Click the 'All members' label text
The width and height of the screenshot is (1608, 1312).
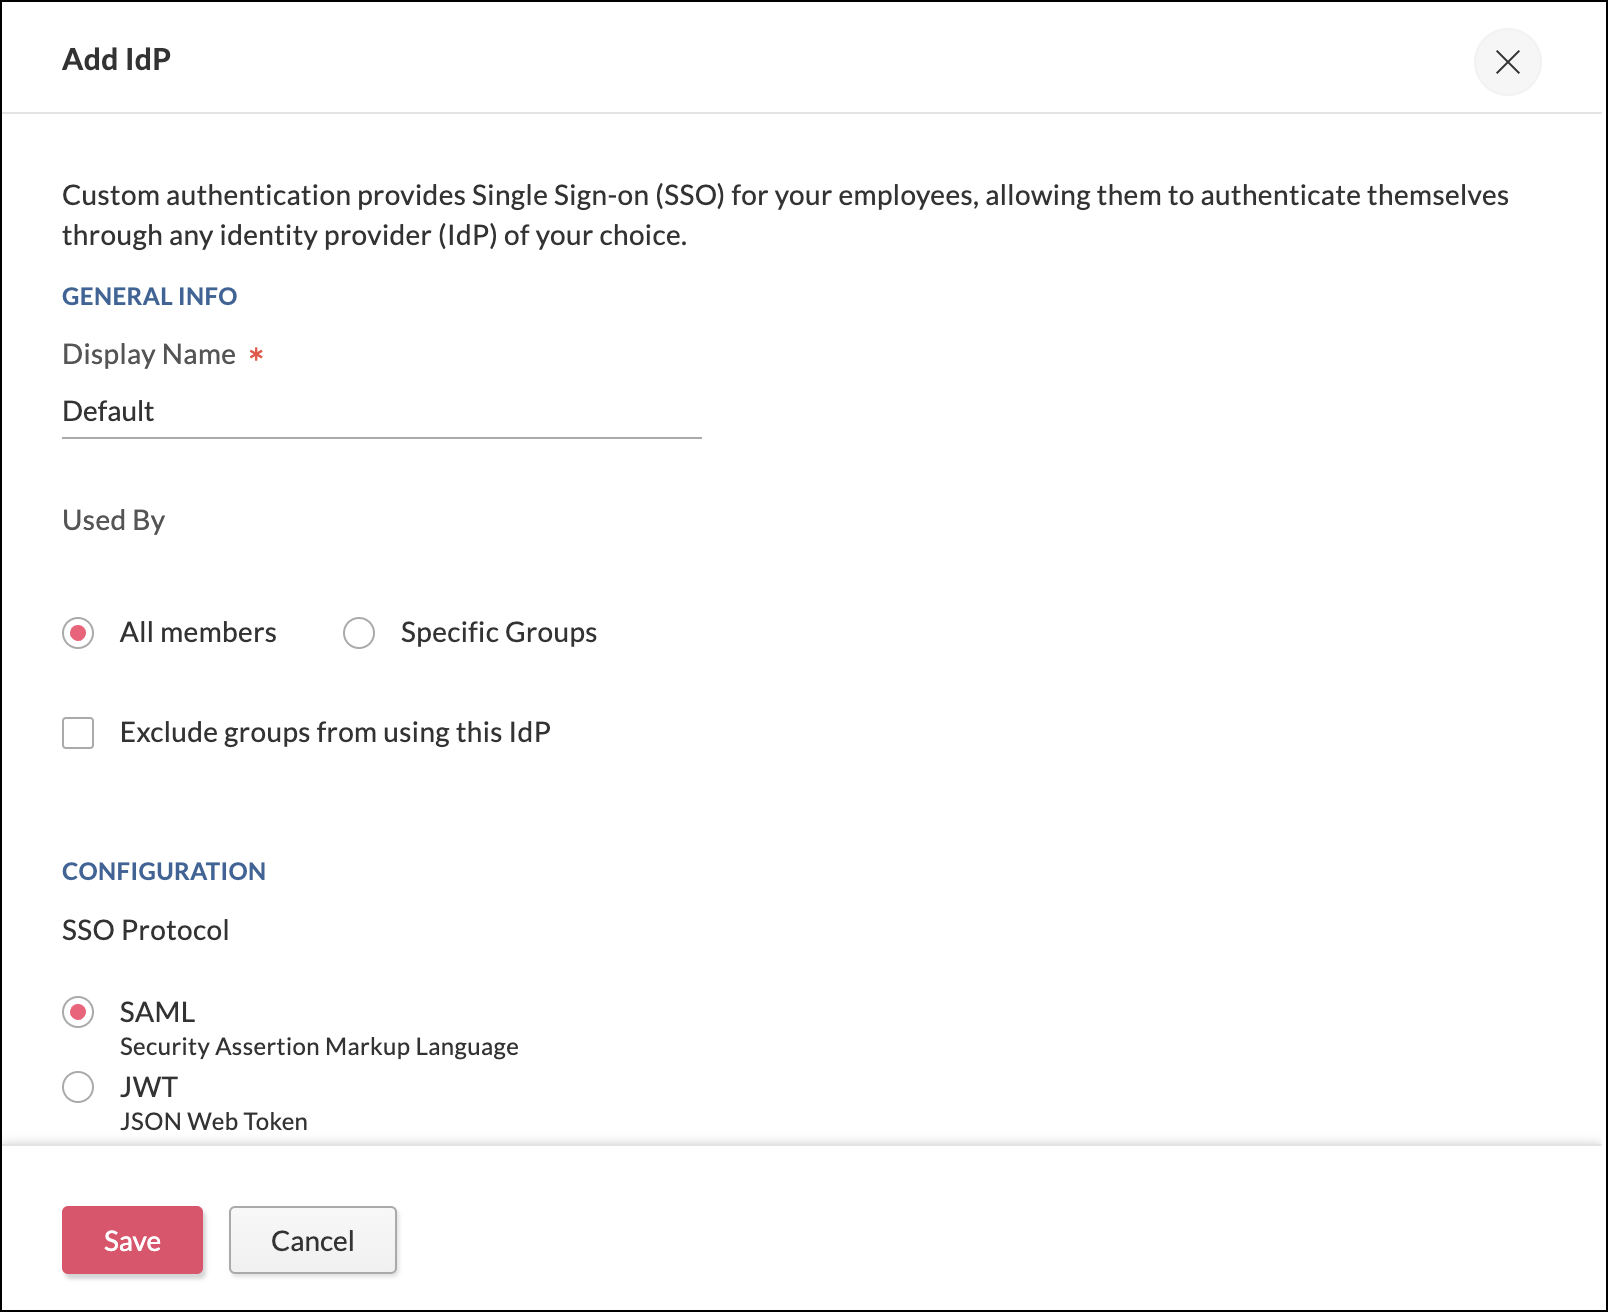pyautogui.click(x=198, y=633)
